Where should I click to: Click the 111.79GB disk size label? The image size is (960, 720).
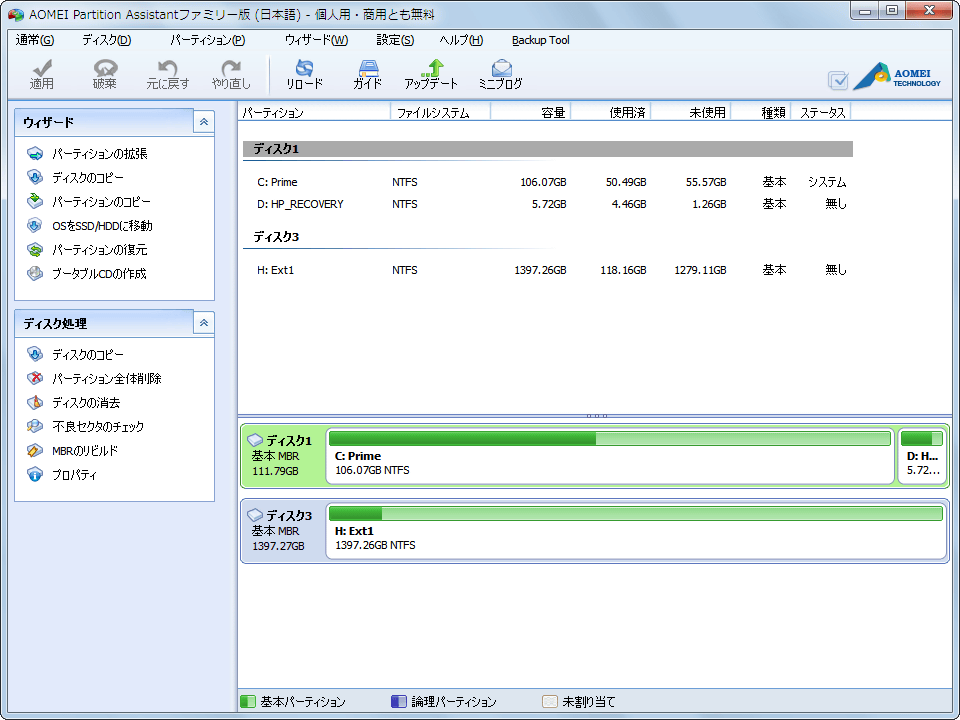pyautogui.click(x=276, y=471)
